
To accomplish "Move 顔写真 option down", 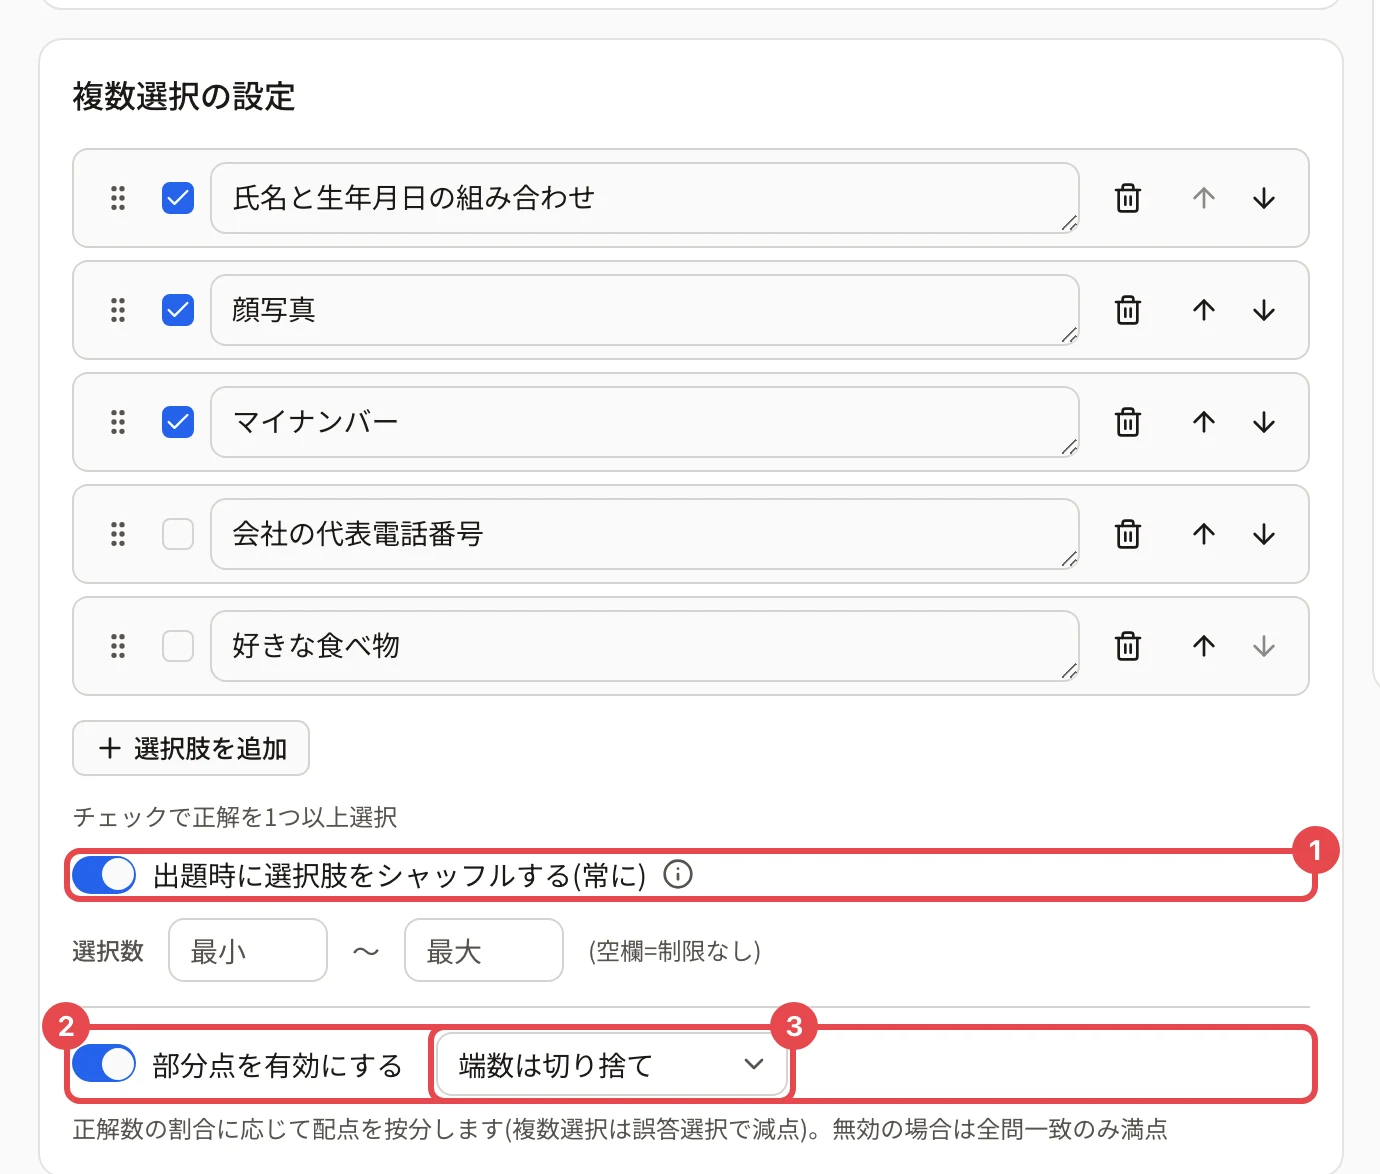I will click(x=1264, y=310).
